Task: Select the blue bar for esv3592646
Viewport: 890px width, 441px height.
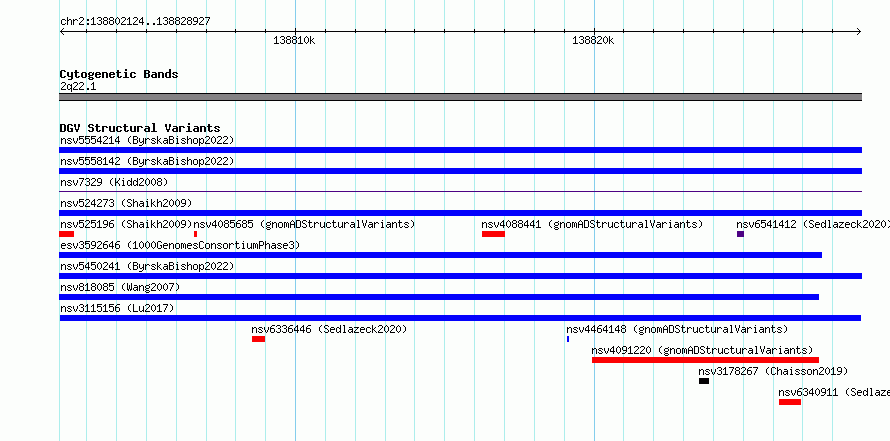Action: coord(440,255)
